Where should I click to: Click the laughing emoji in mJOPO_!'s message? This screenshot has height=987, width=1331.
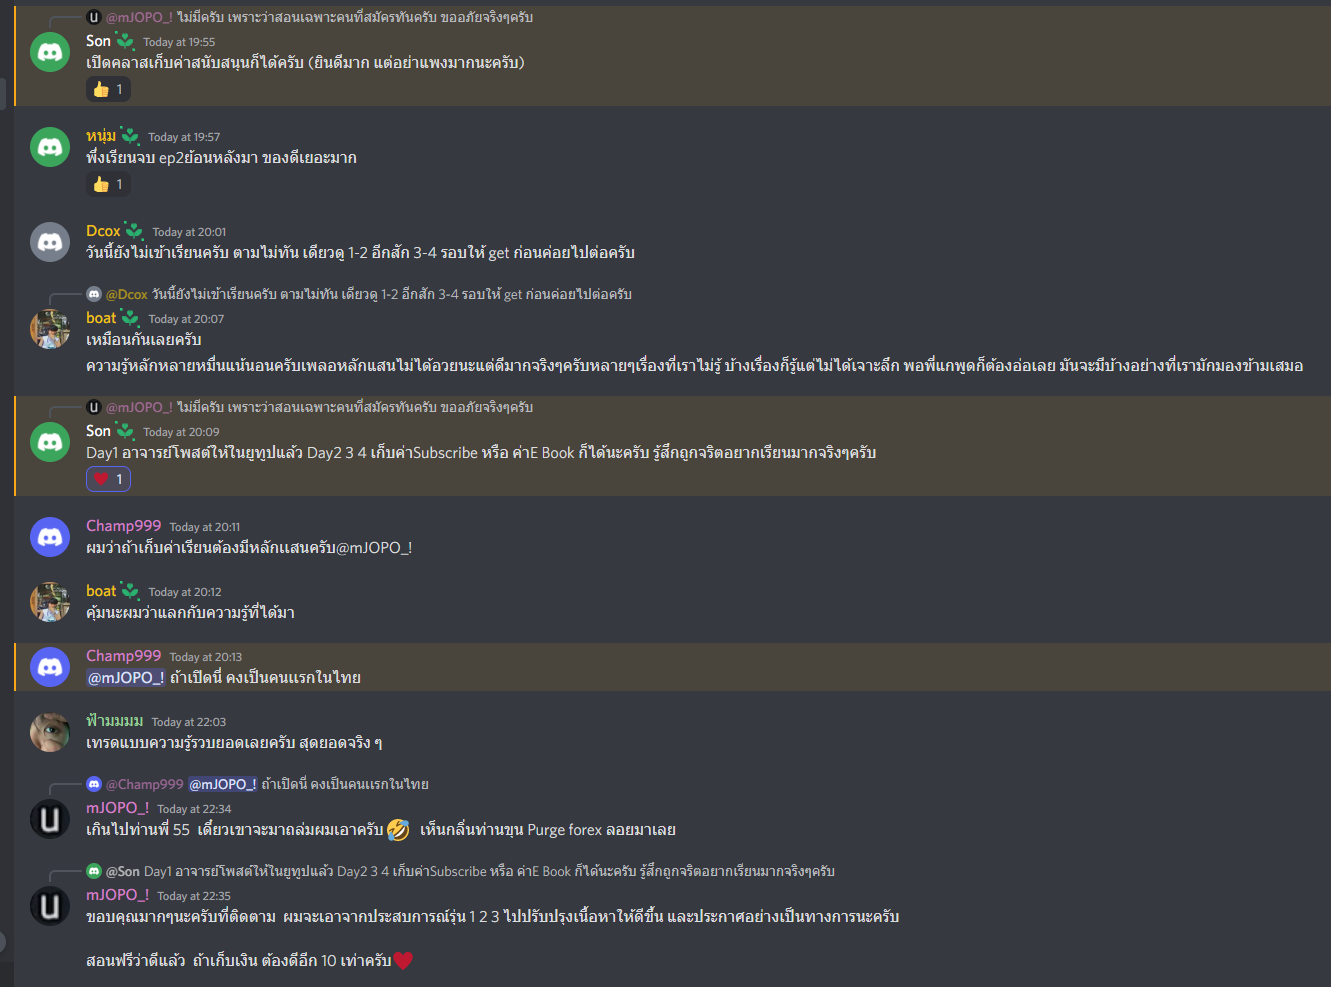[398, 829]
